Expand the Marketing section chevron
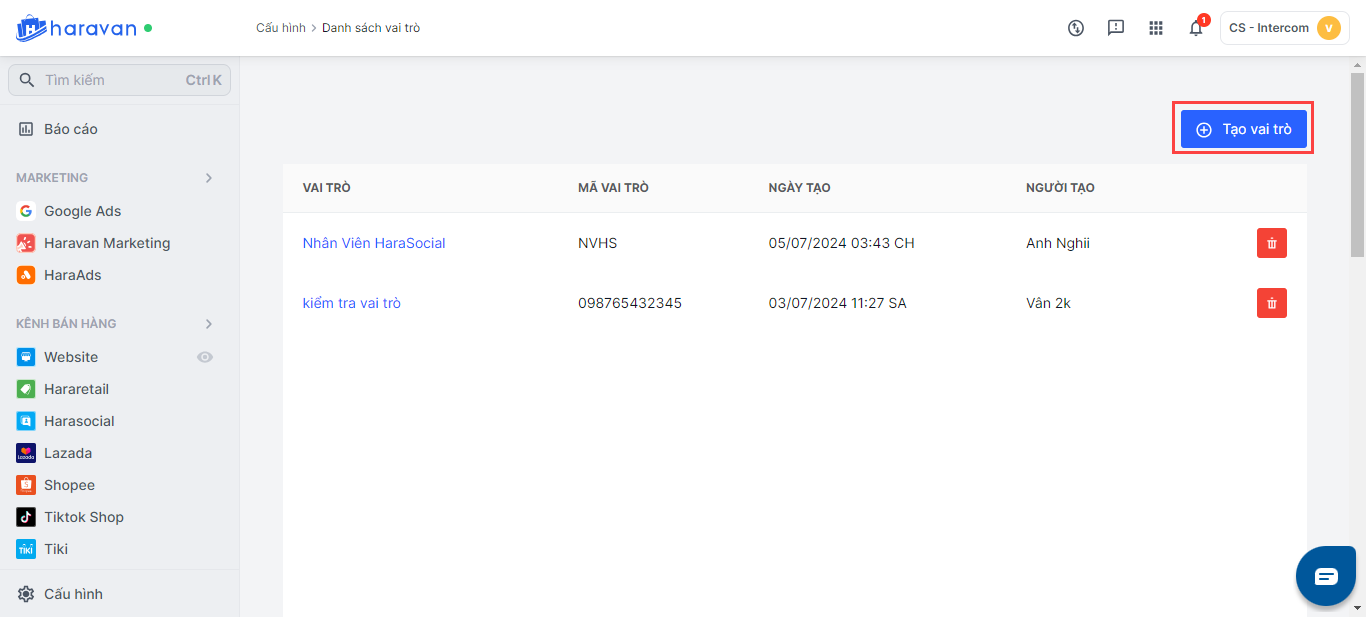 point(209,178)
